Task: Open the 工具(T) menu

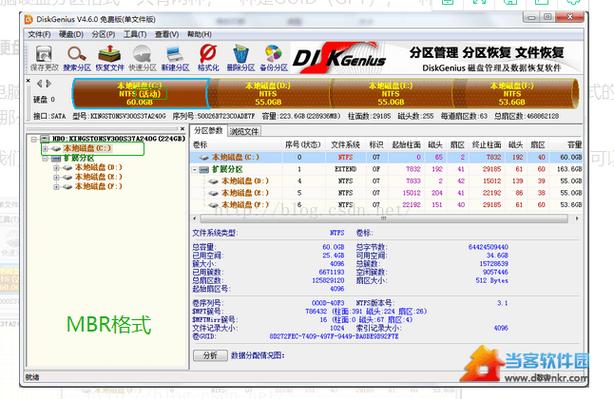Action: pos(135,34)
